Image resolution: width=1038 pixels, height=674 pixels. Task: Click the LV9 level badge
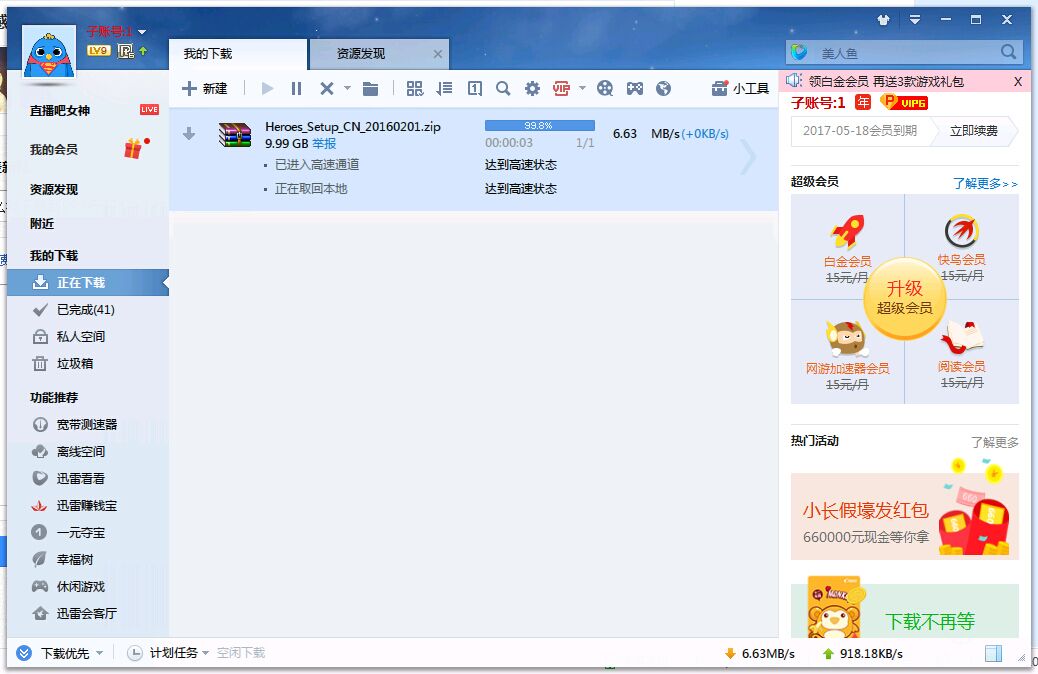(99, 50)
